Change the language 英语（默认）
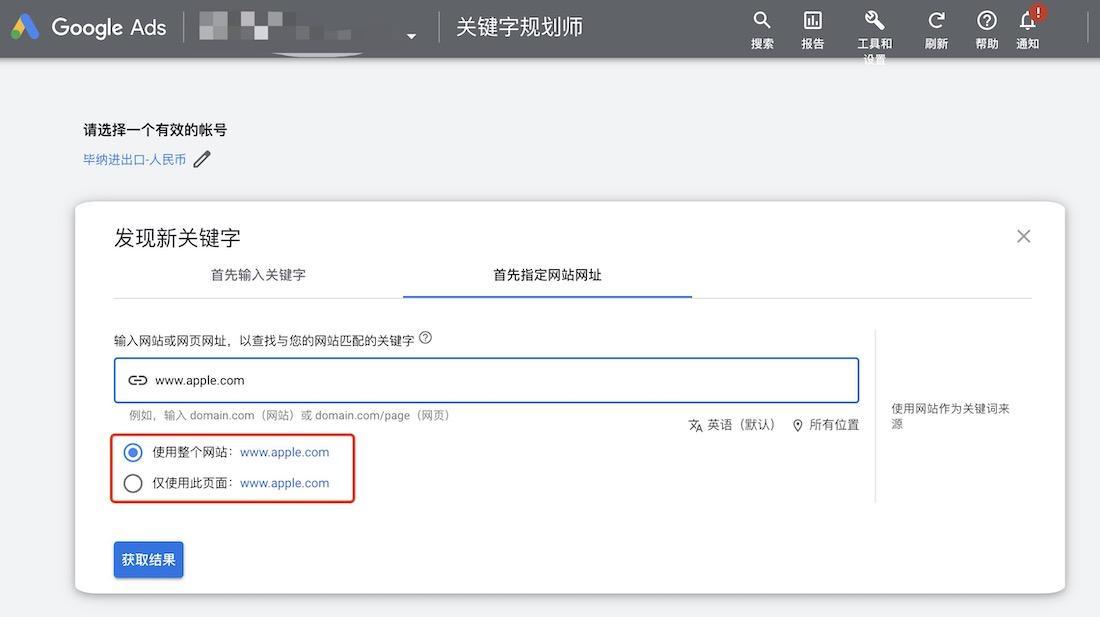This screenshot has width=1100, height=617. tap(732, 425)
